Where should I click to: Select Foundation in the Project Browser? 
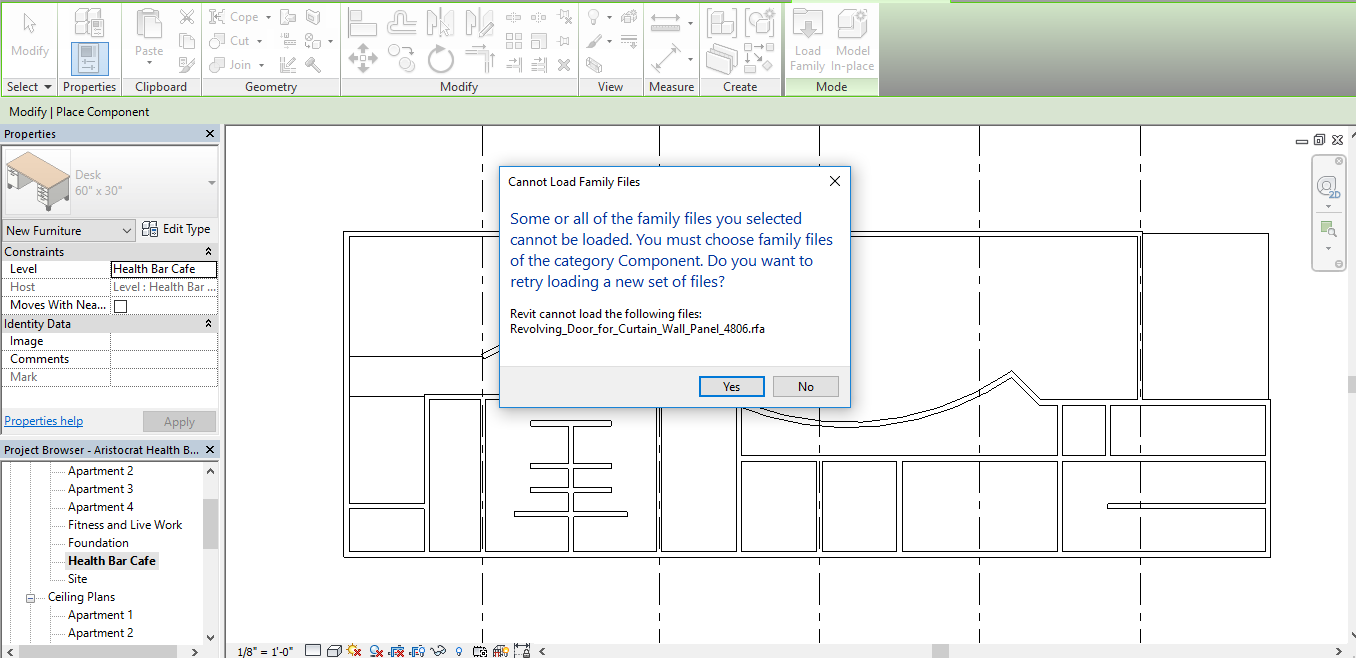97,542
